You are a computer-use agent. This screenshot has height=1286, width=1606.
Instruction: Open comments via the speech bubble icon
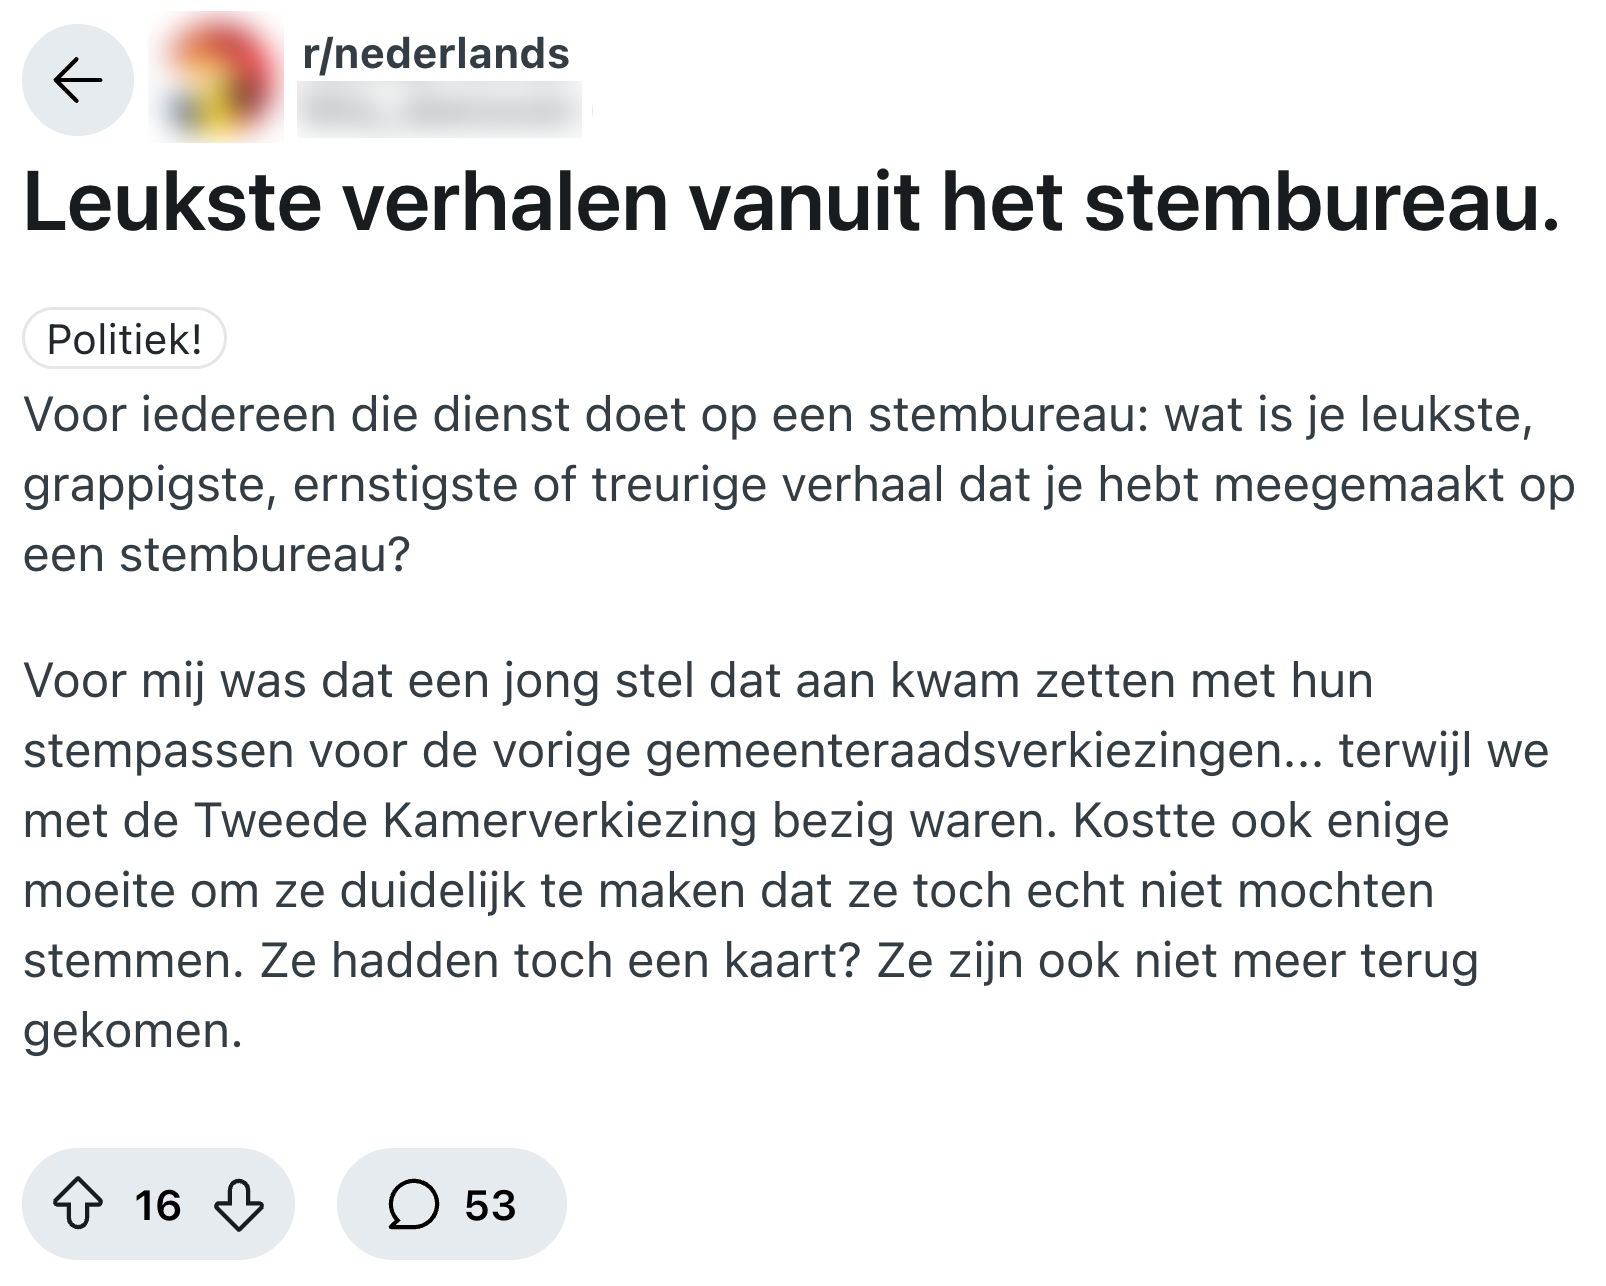pyautogui.click(x=413, y=1204)
